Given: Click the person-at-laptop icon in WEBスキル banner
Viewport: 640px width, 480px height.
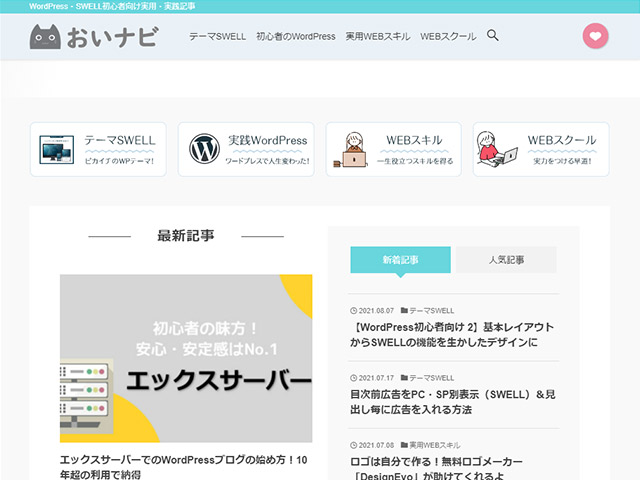Looking at the screenshot, I should click(x=353, y=150).
